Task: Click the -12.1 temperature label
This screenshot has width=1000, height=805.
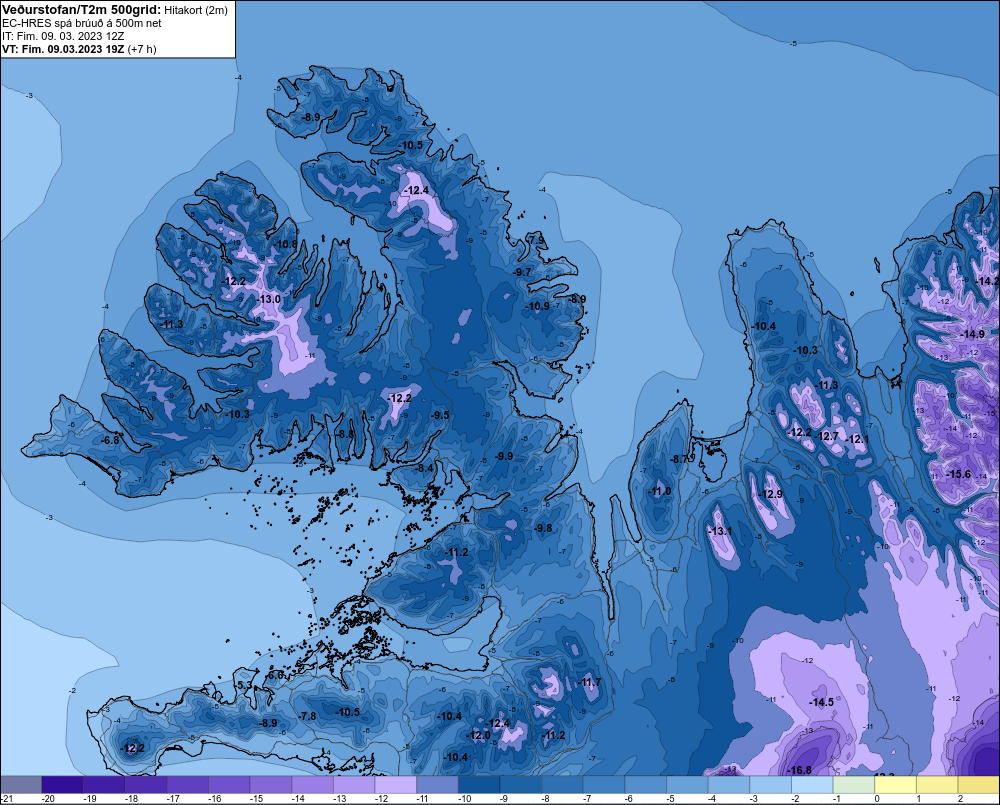Action: pos(858,439)
